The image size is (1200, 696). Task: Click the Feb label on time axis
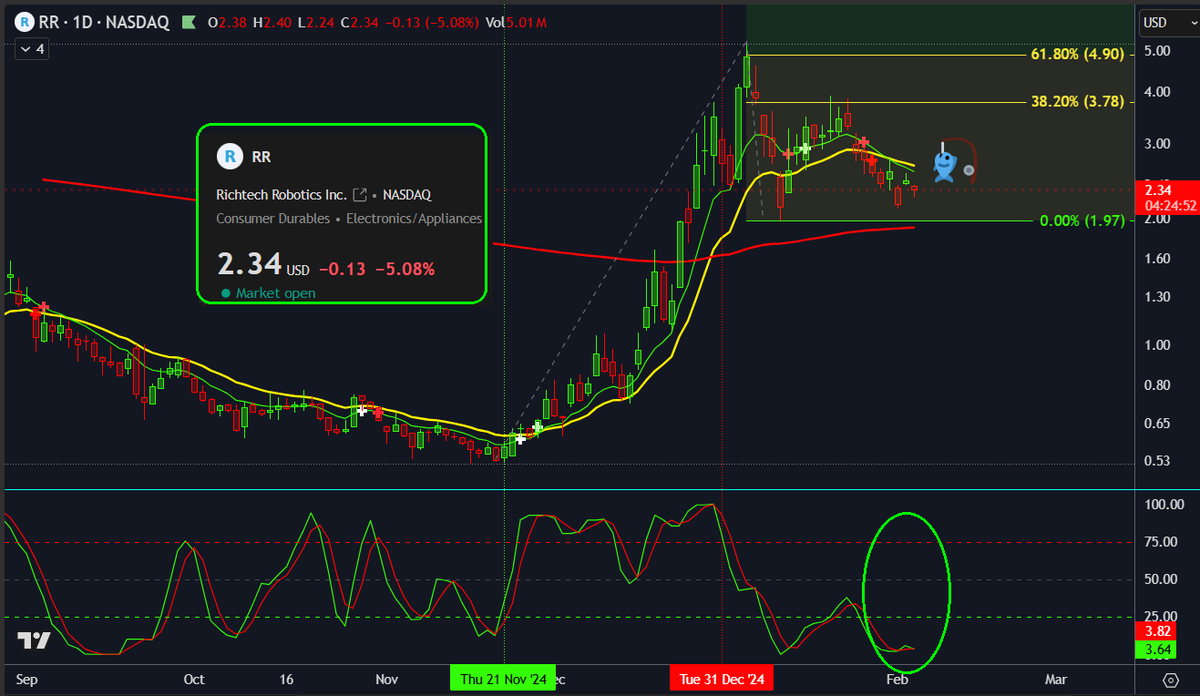[897, 679]
